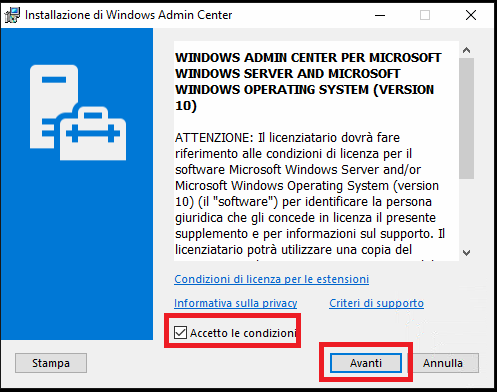This screenshot has width=497, height=392.
Task: Click the installer icon in the title bar
Action: [12, 15]
